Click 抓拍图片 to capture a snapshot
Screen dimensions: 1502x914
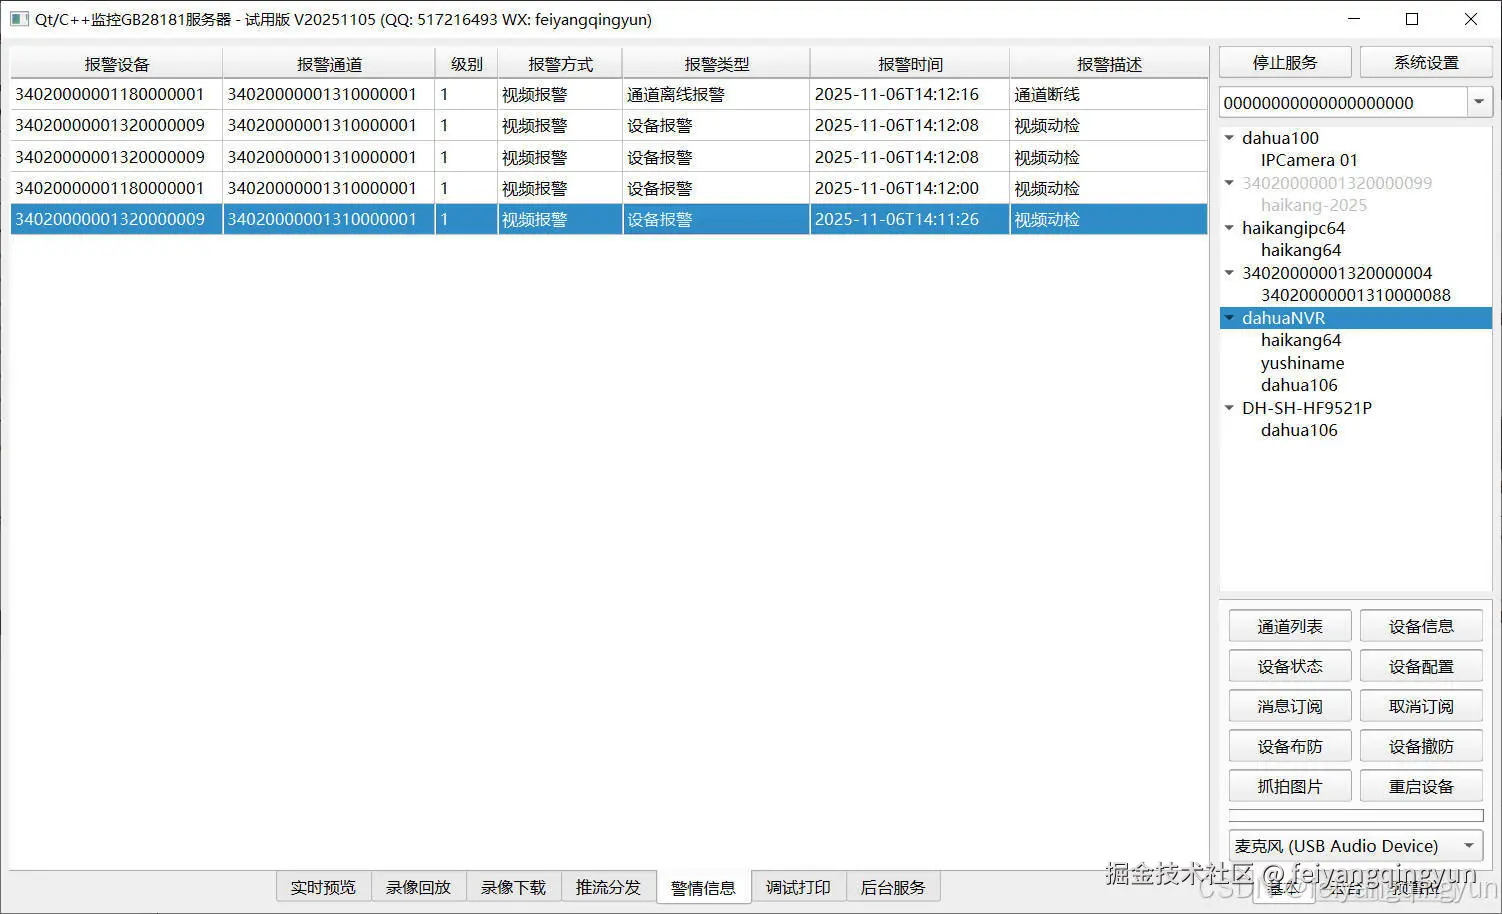[x=1289, y=785]
